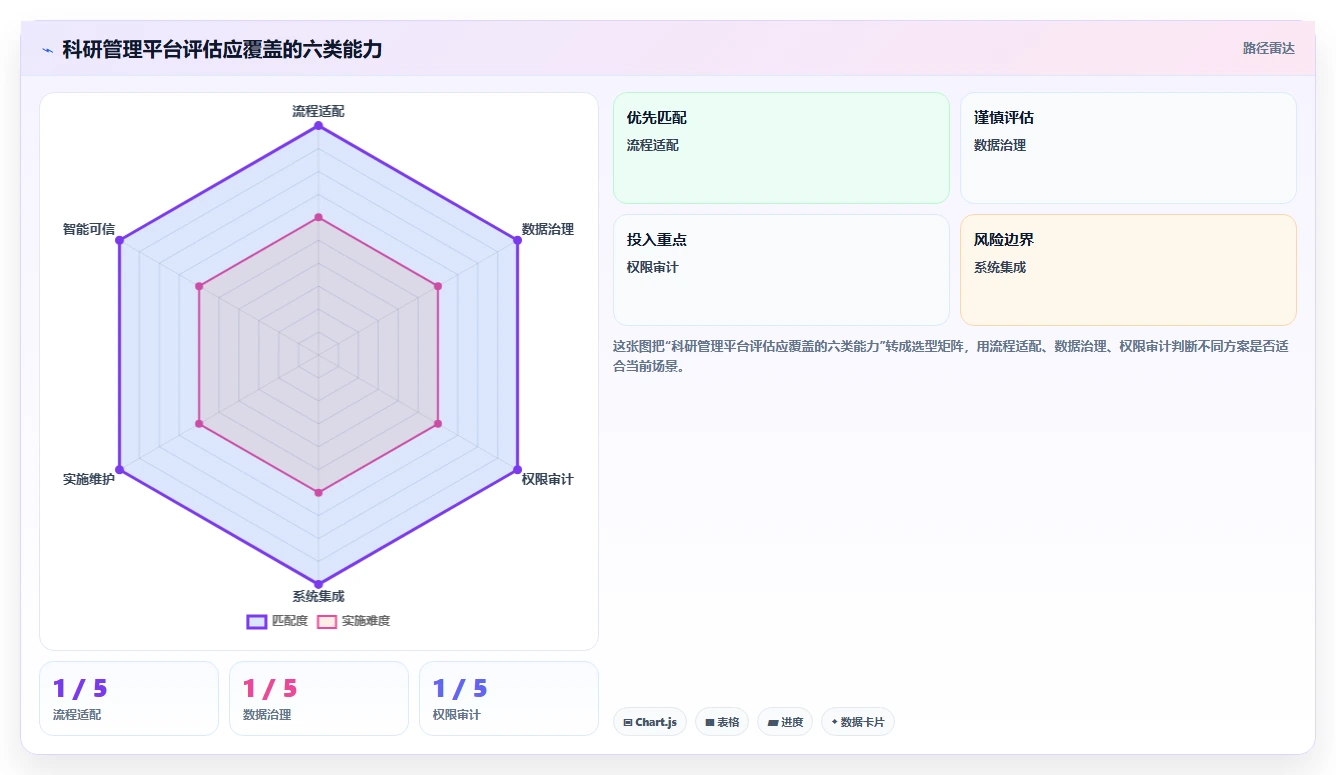1336x775 pixels.
Task: Open the Chart.js chip
Action: (650, 722)
